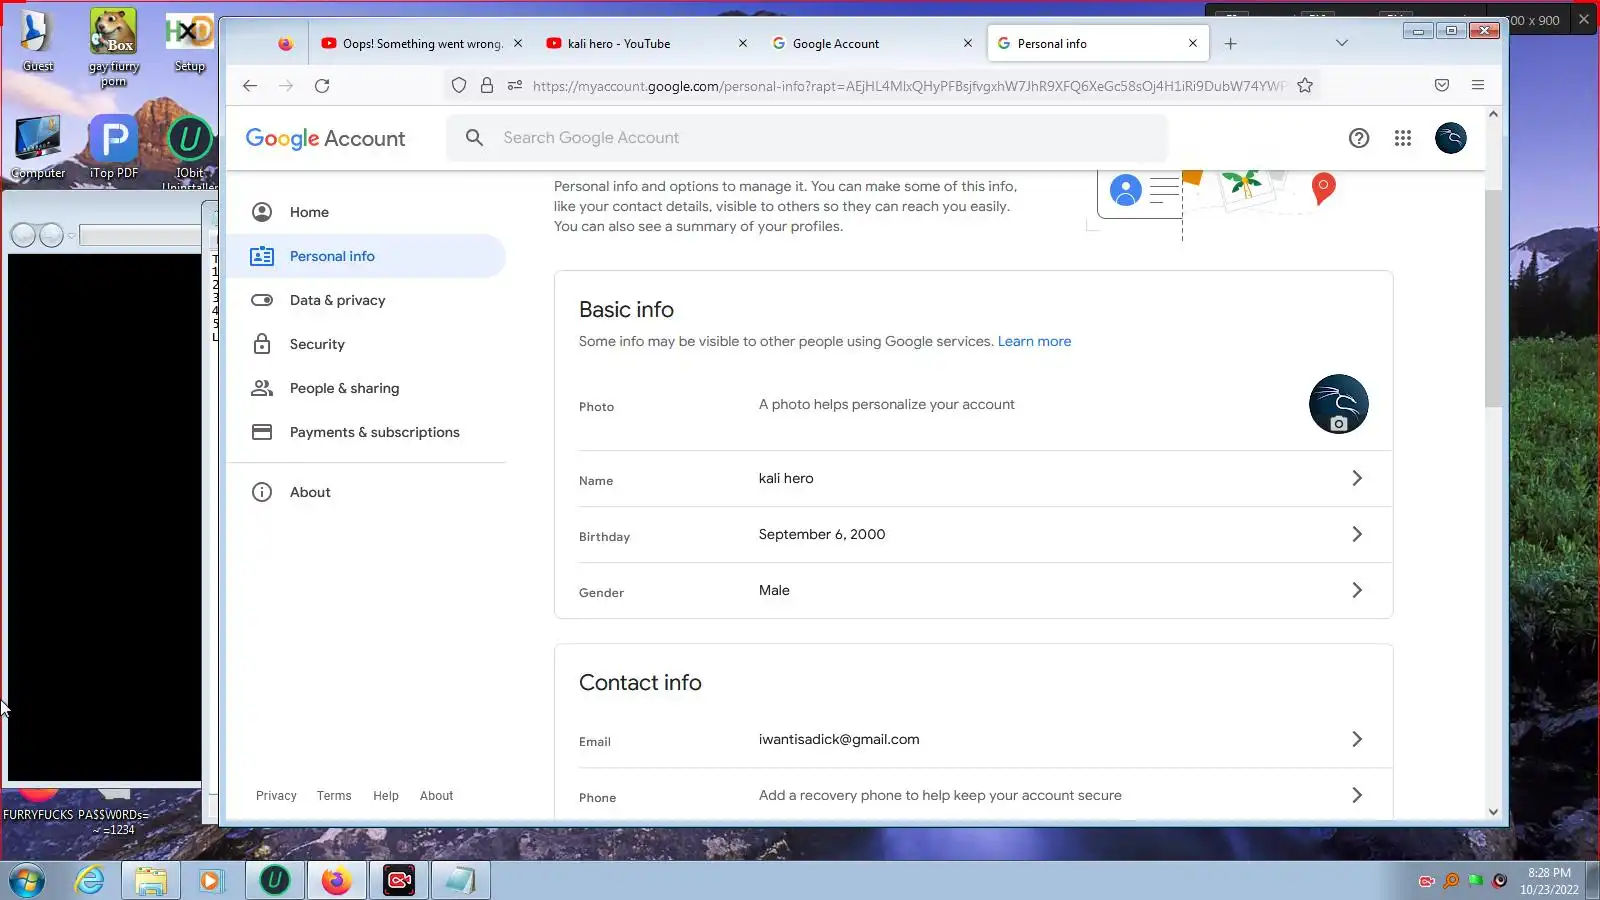Select the iTop PDF desktop icon
Screen dimensions: 1600x900
[114, 148]
